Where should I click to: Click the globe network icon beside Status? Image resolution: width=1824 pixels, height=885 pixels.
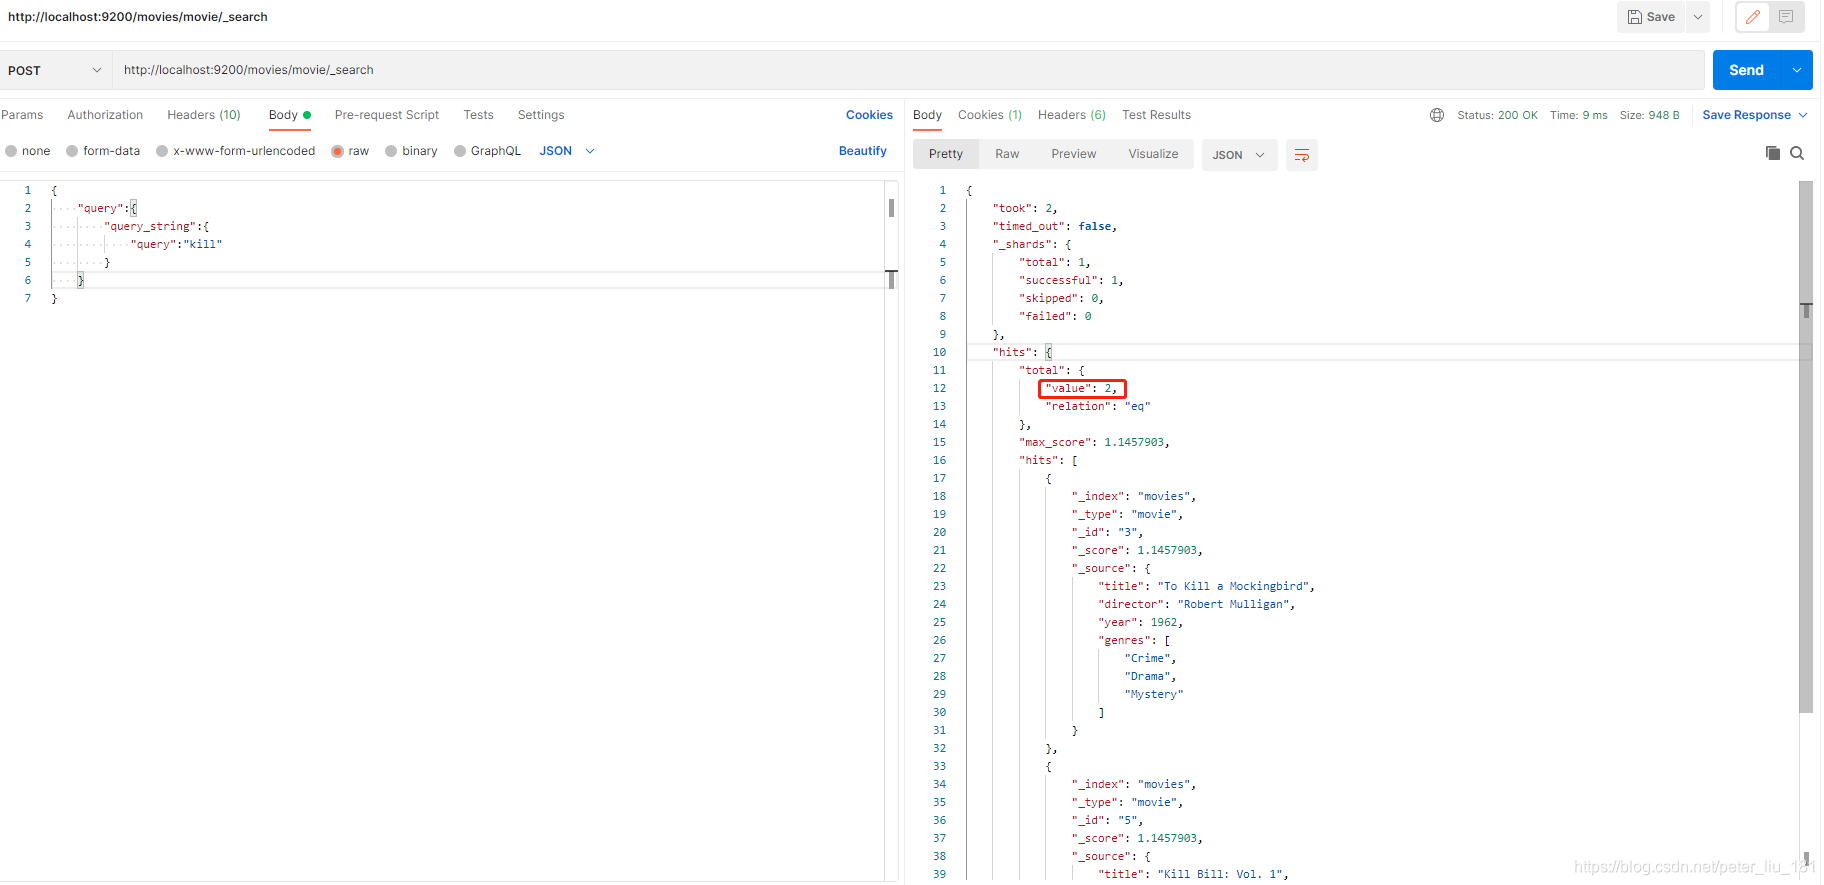tap(1437, 115)
